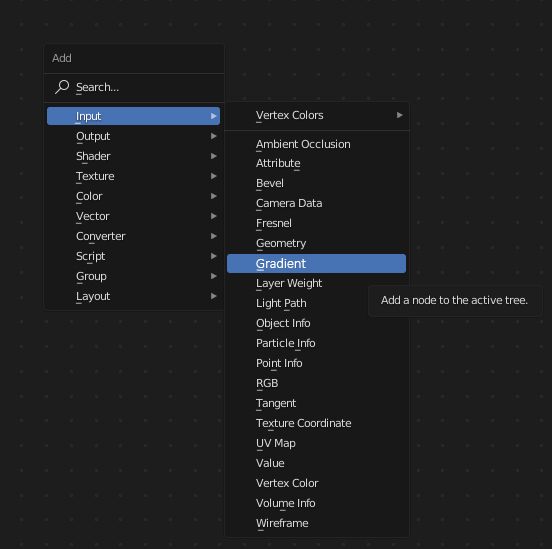The image size is (552, 549).
Task: Open the Color submenu
Action: click(x=133, y=196)
